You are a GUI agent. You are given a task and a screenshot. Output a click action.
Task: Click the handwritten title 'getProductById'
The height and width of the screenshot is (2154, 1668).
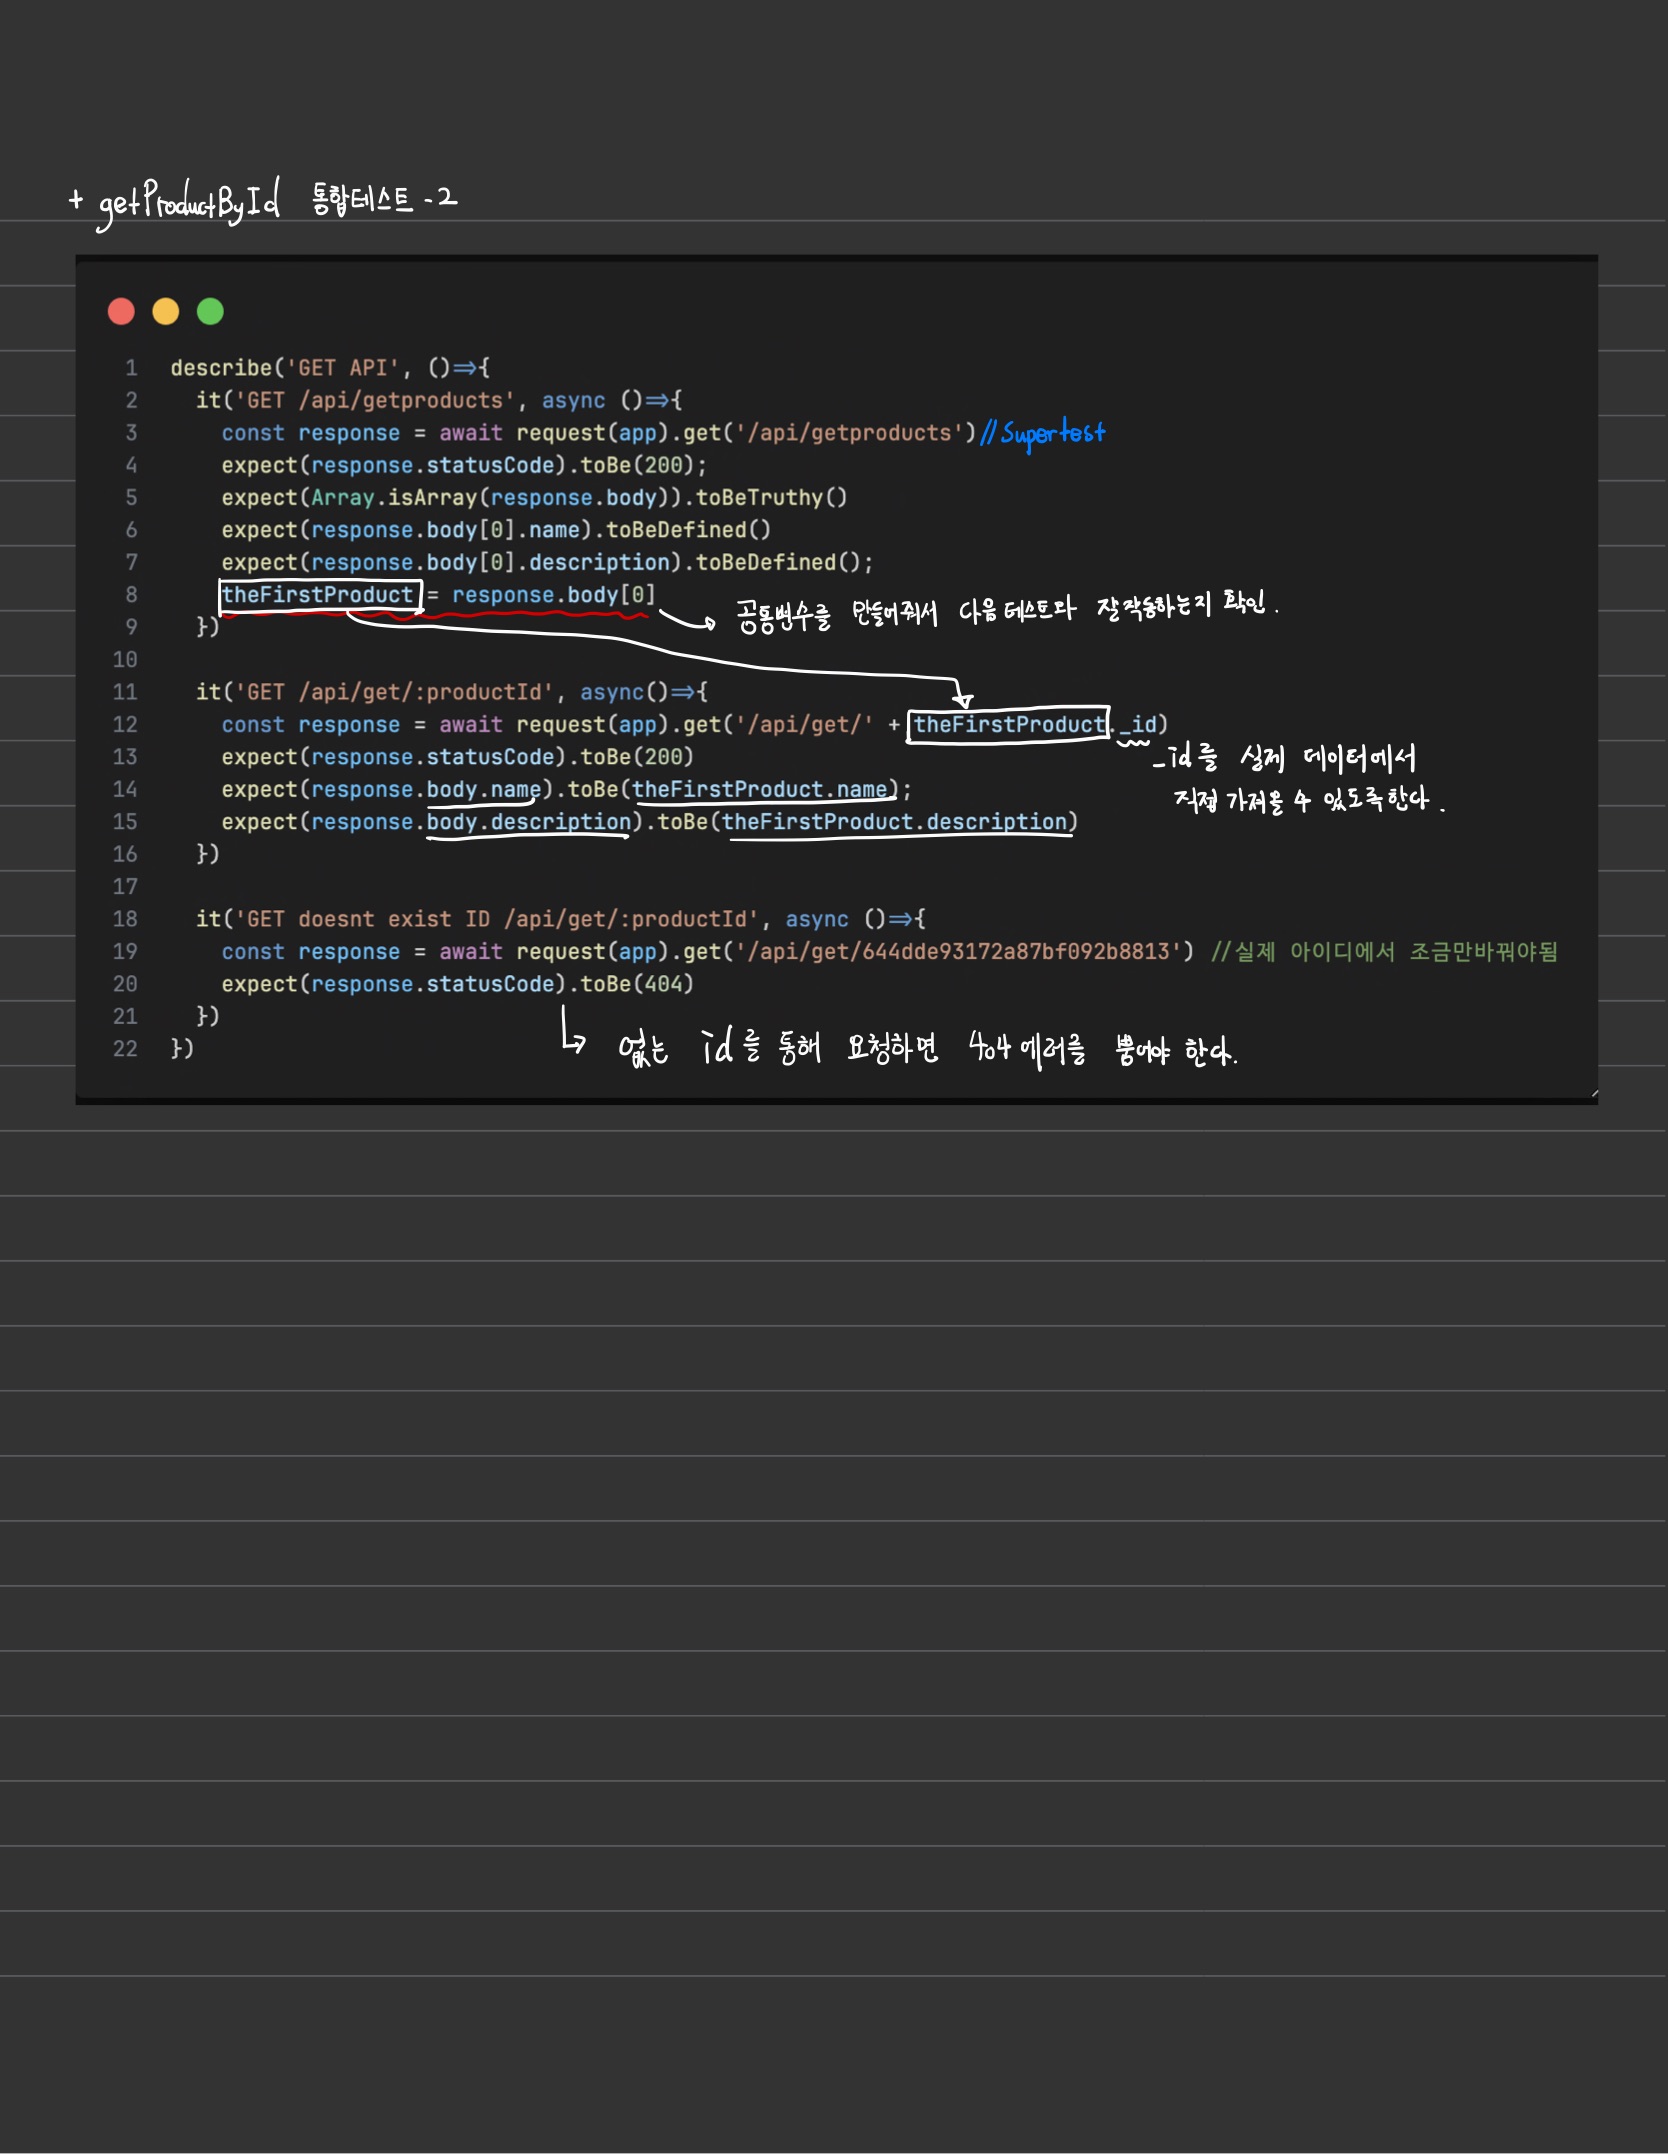tap(190, 203)
